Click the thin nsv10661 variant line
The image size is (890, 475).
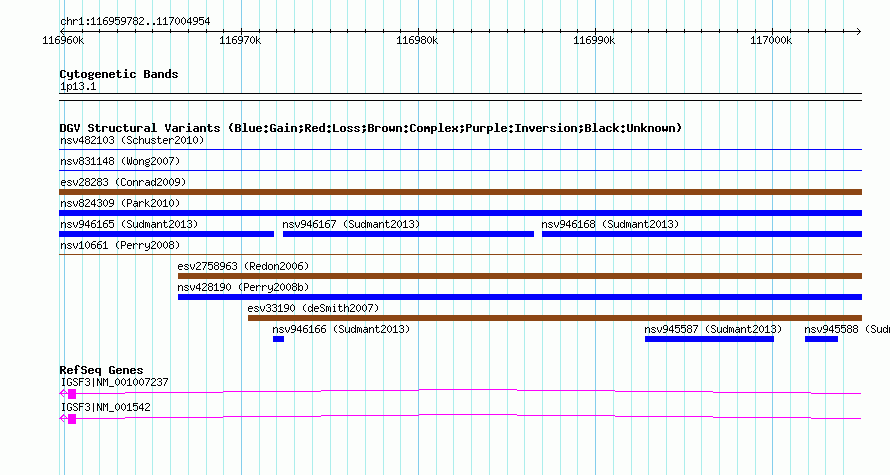coord(460,254)
